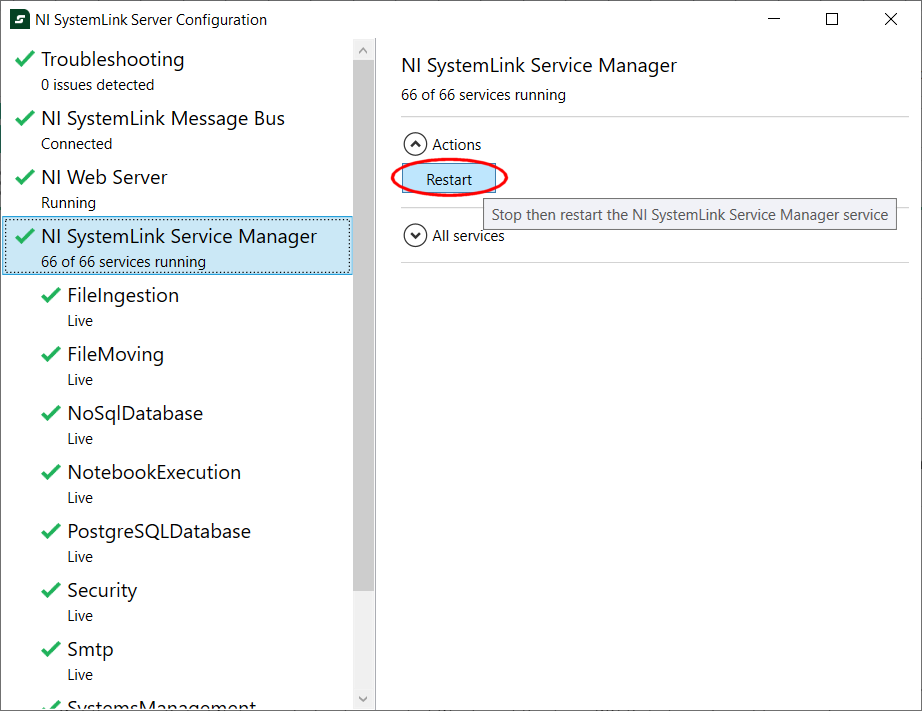Maximize the Server Configuration window

pos(832,19)
